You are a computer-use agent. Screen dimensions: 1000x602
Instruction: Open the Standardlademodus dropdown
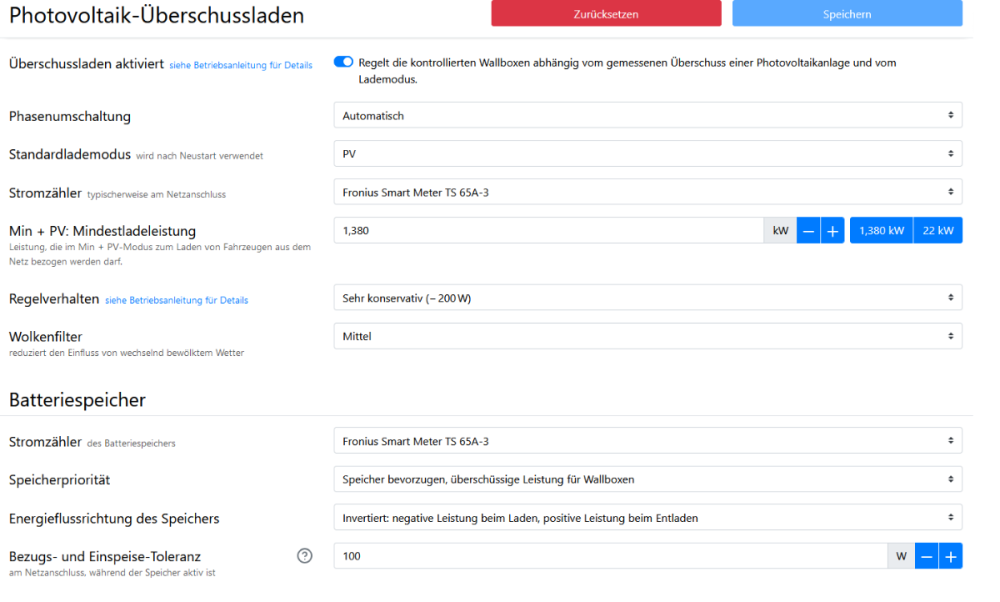[x=647, y=154]
